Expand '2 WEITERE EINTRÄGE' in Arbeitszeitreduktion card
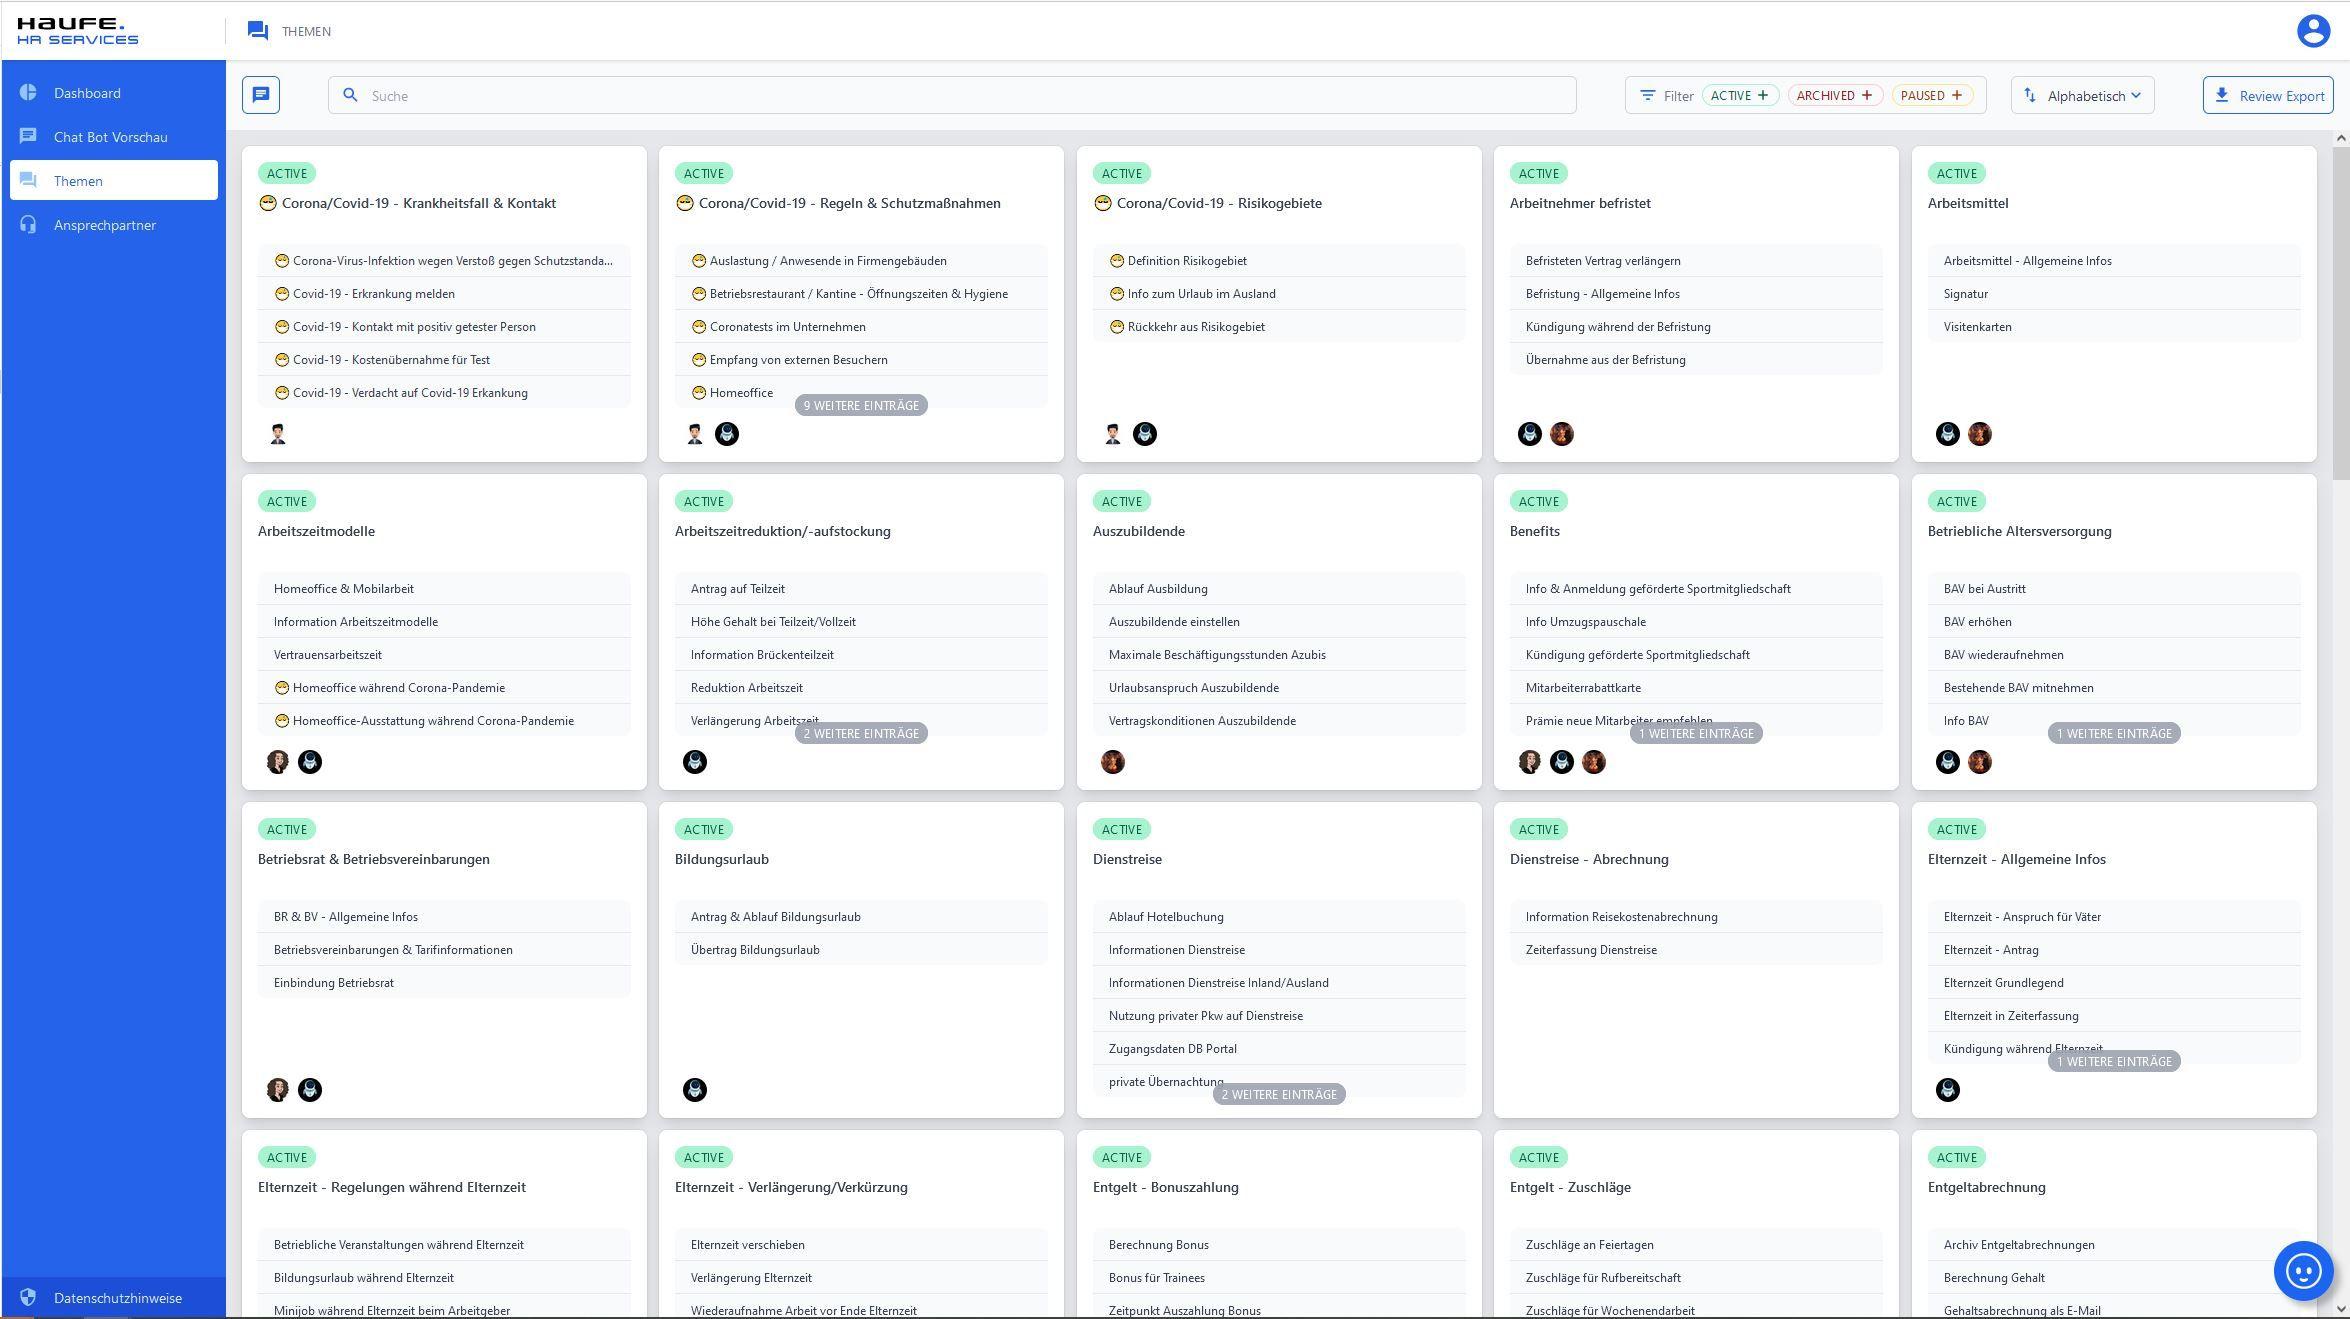This screenshot has height=1319, width=2350. [x=860, y=733]
